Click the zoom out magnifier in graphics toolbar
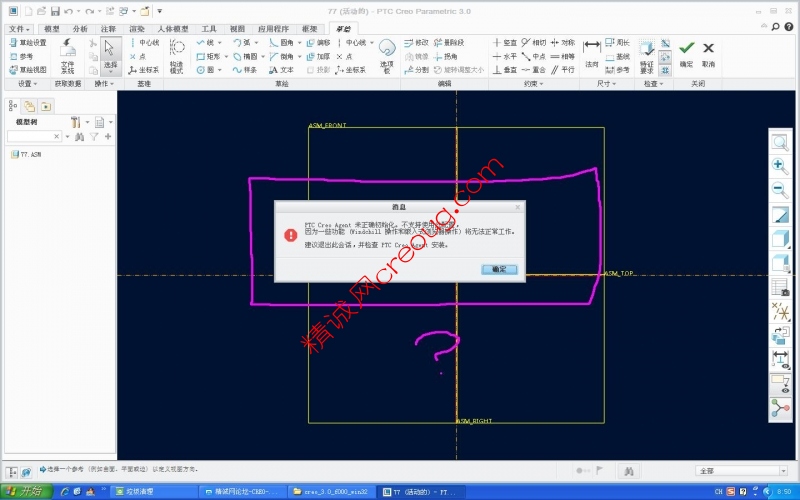 pyautogui.click(x=780, y=190)
